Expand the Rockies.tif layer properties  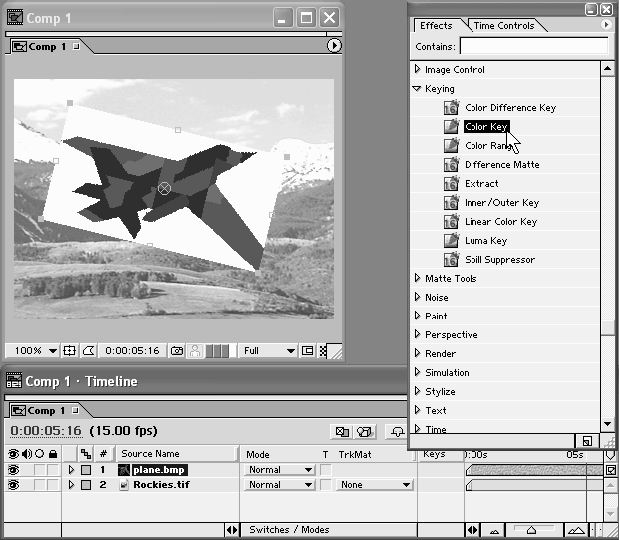pos(71,485)
